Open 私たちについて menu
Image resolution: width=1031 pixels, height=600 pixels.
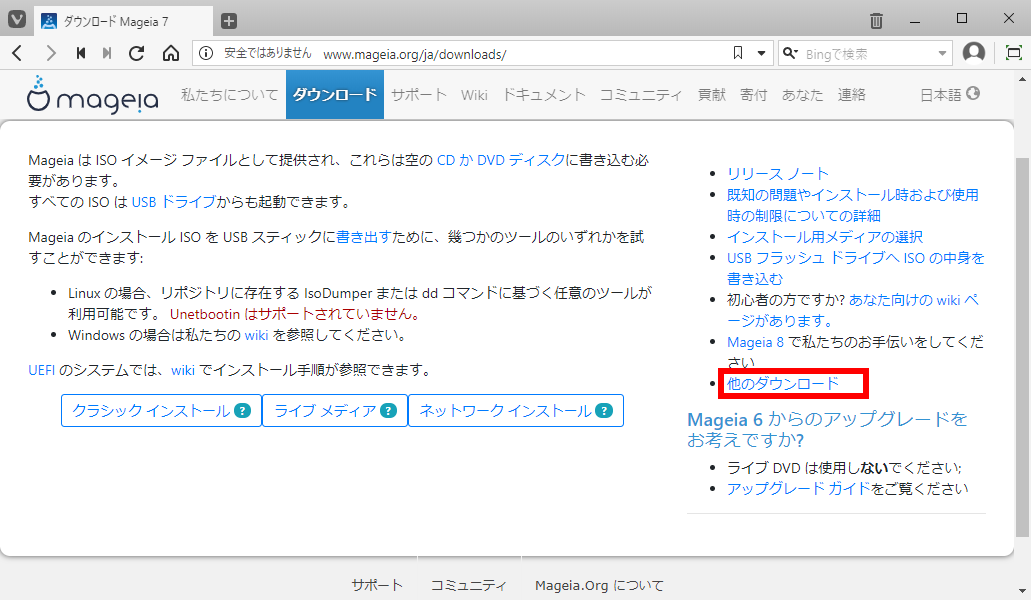tap(229, 95)
